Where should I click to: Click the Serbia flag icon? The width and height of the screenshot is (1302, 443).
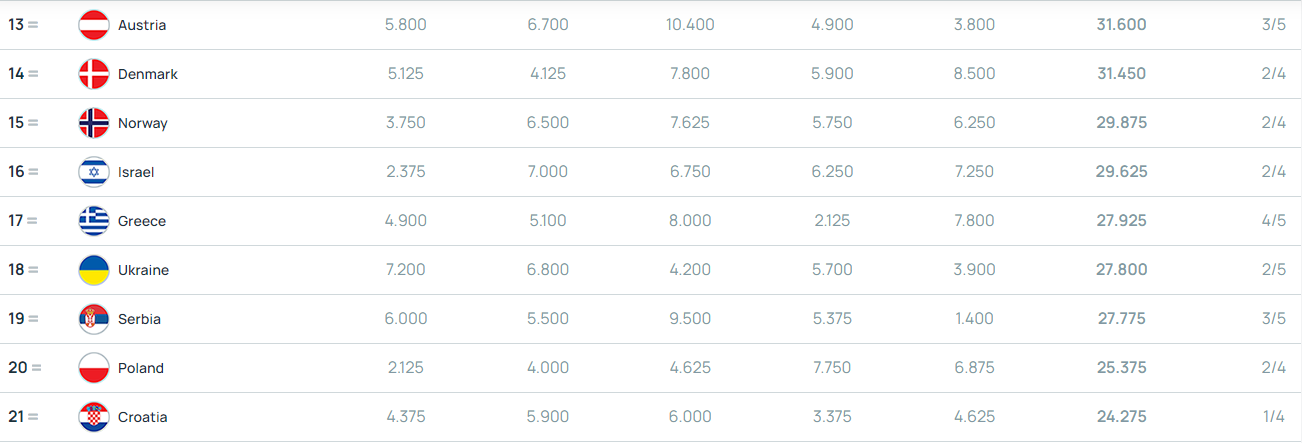click(x=93, y=319)
